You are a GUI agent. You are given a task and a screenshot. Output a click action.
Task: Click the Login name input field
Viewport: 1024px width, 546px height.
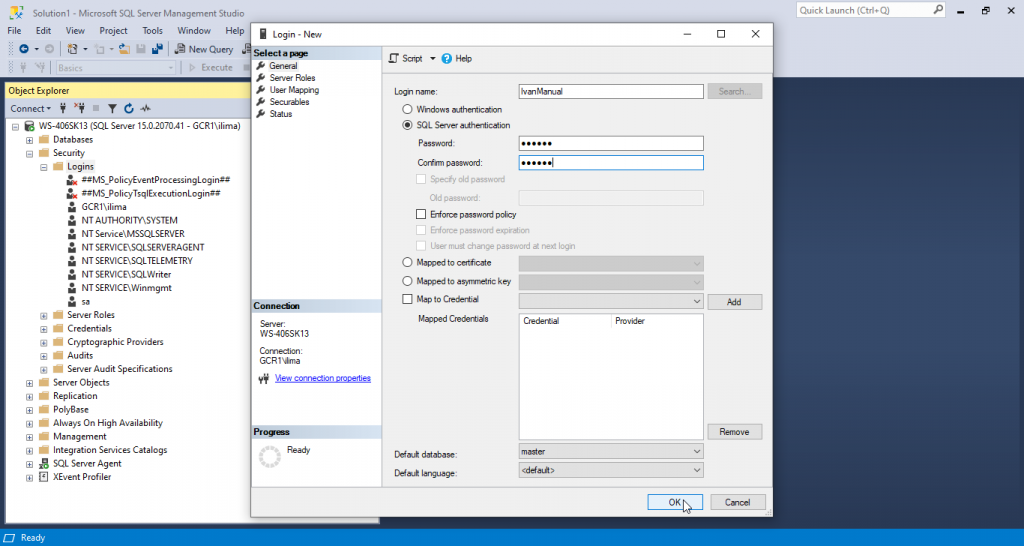tap(611, 91)
